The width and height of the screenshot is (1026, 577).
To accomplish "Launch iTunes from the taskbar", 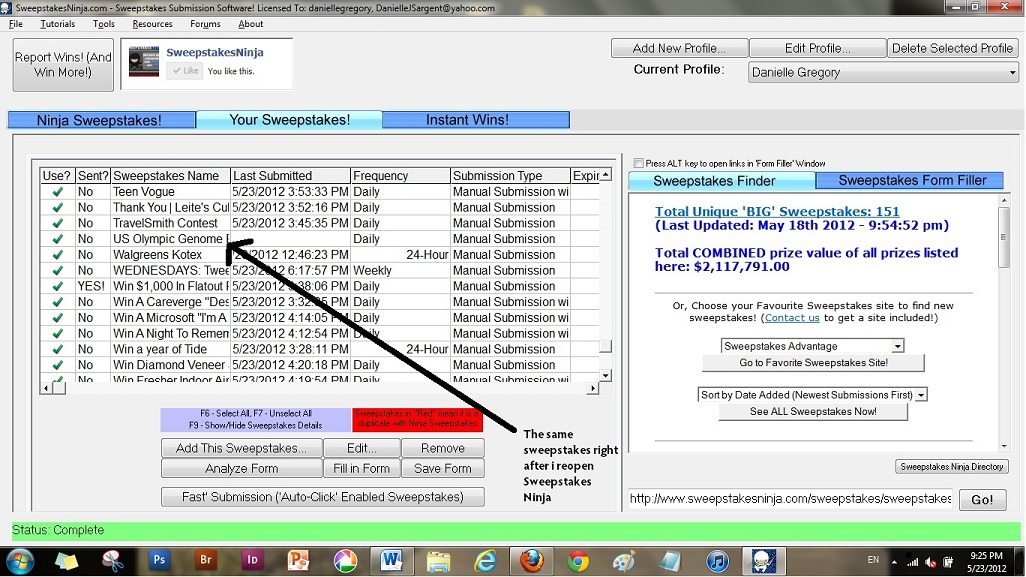I will (717, 561).
